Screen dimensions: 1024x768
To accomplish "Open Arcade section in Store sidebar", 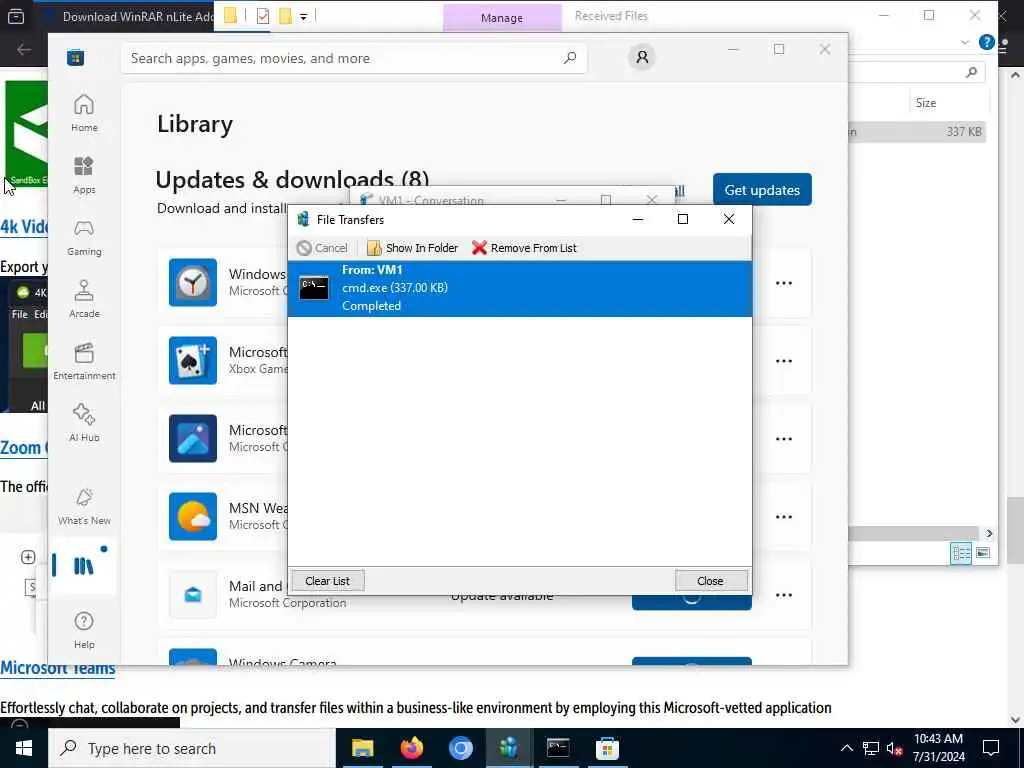I will (84, 299).
